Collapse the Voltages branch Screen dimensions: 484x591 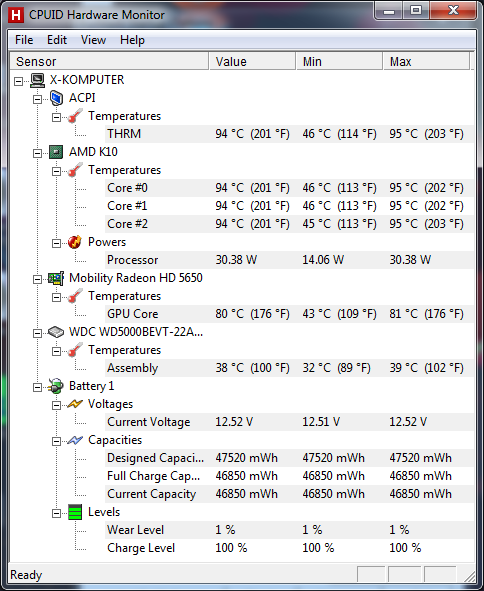tap(56, 405)
